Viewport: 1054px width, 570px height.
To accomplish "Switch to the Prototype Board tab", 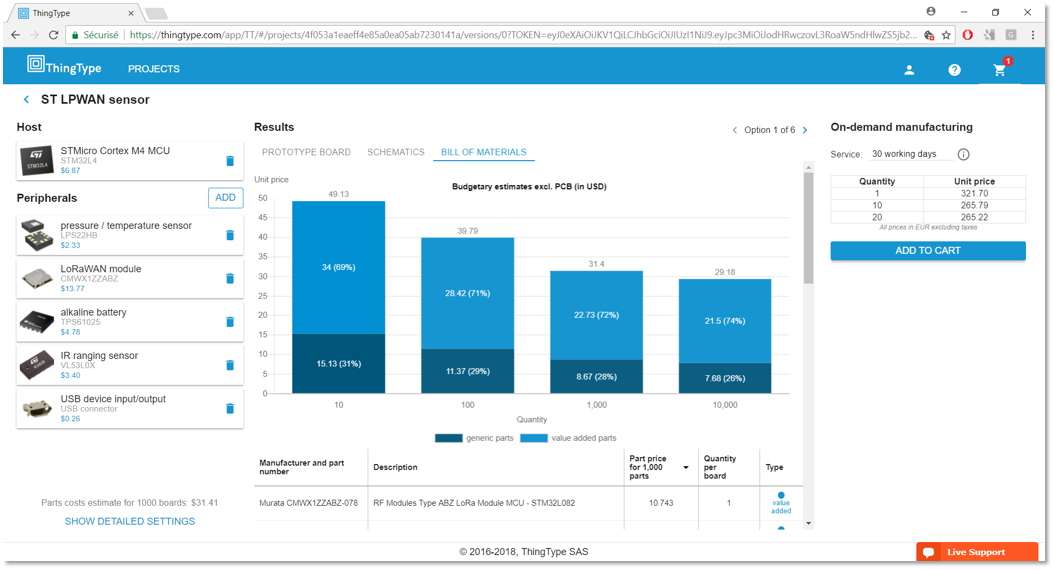I will point(306,152).
